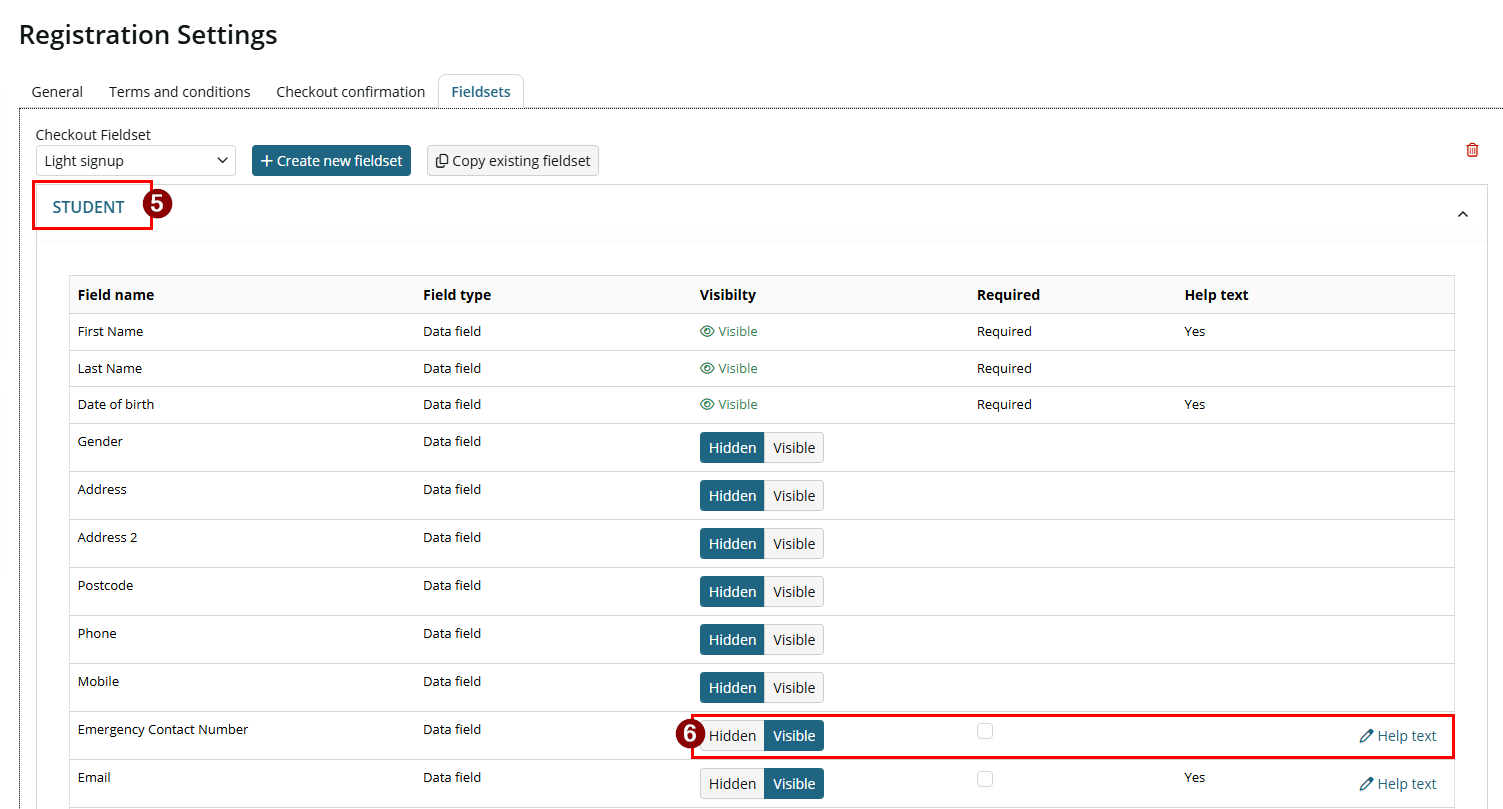This screenshot has height=809, width=1503.
Task: Click Copy existing fieldset button
Action: tap(513, 161)
